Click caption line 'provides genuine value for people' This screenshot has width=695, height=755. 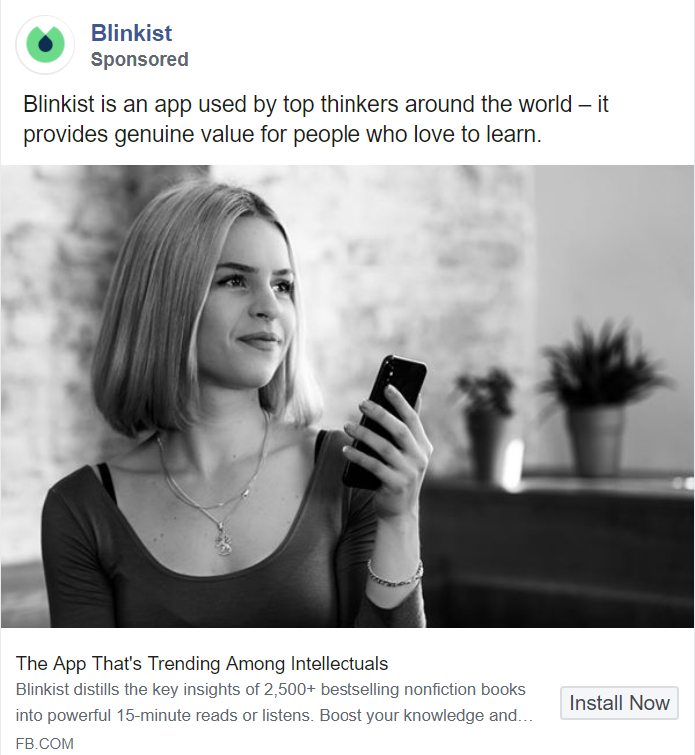[282, 134]
